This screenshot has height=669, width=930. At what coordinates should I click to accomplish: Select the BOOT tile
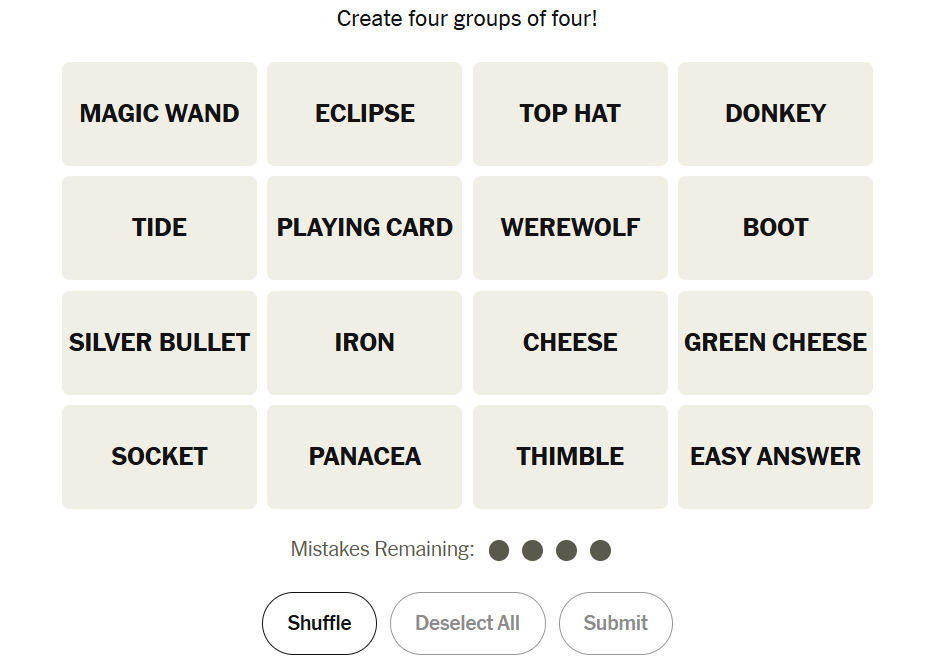(x=775, y=228)
